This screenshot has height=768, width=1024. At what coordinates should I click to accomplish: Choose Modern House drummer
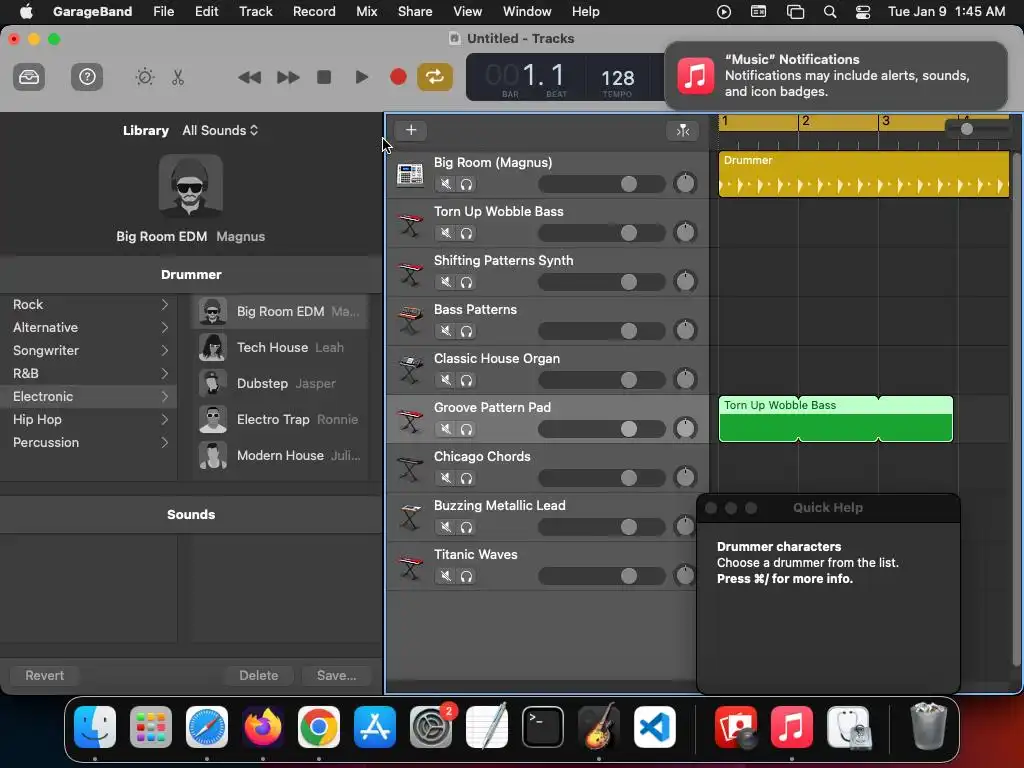pos(280,455)
